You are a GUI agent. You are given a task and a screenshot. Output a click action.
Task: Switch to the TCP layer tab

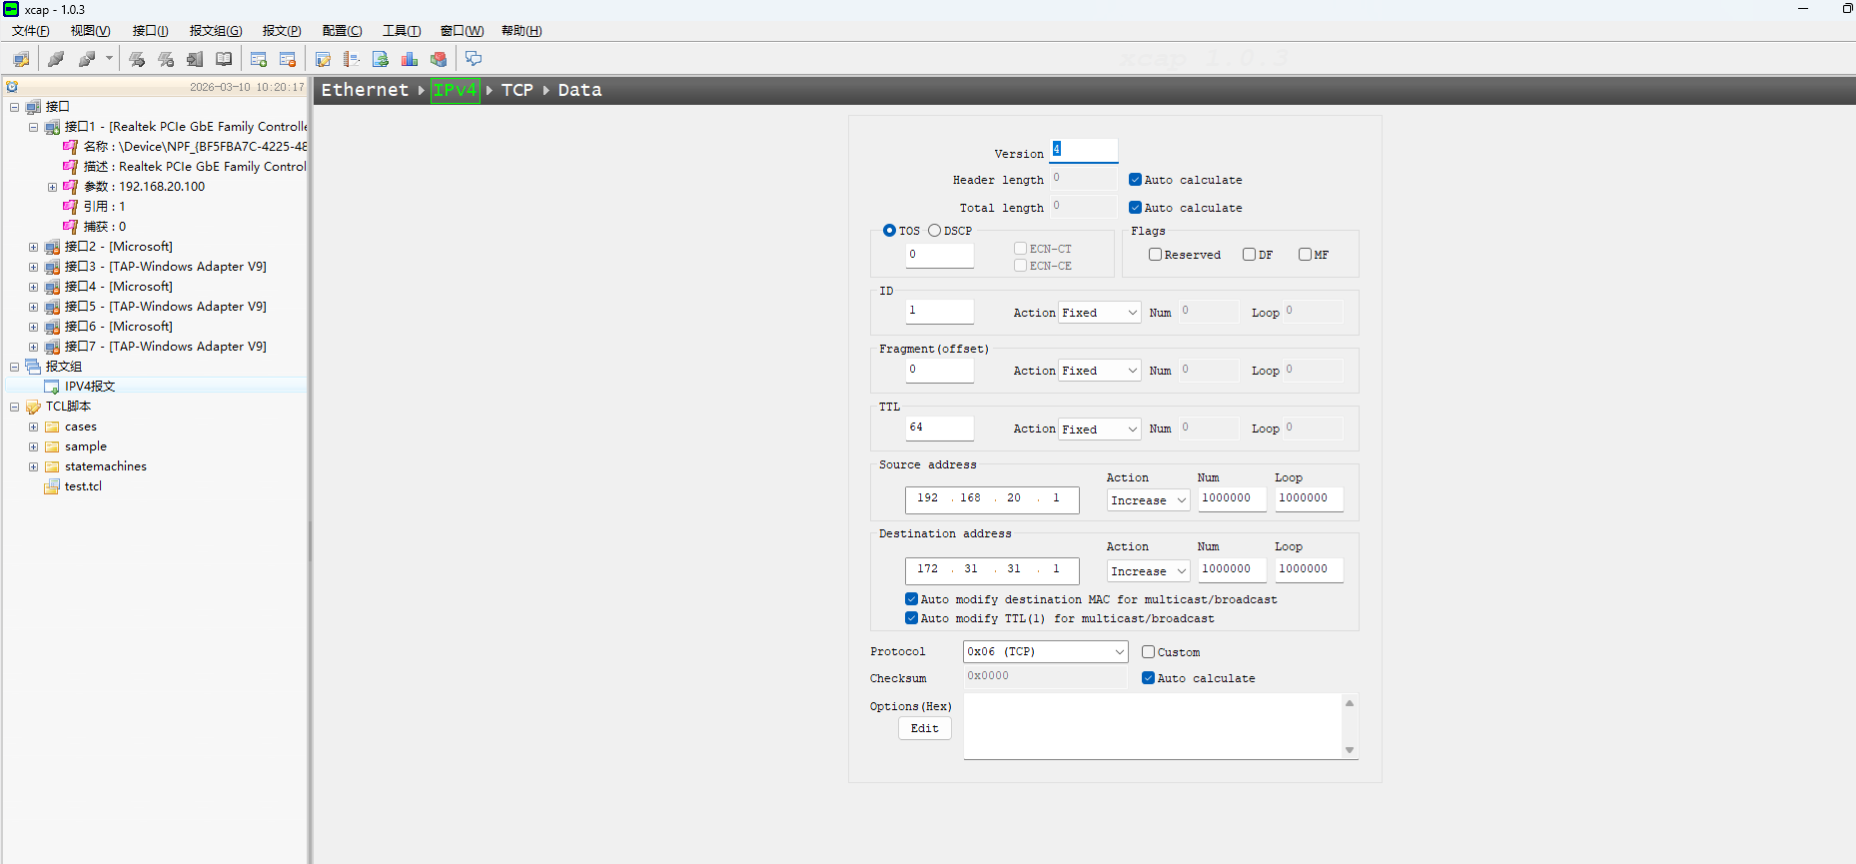point(517,90)
